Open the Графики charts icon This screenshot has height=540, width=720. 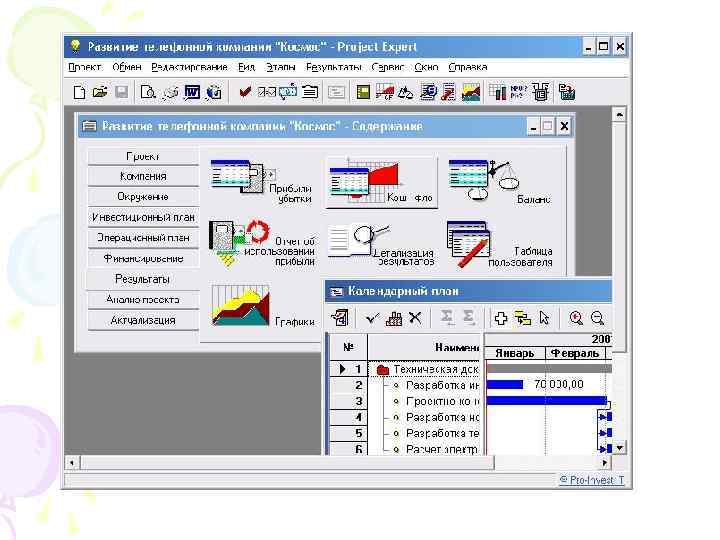[x=263, y=307]
